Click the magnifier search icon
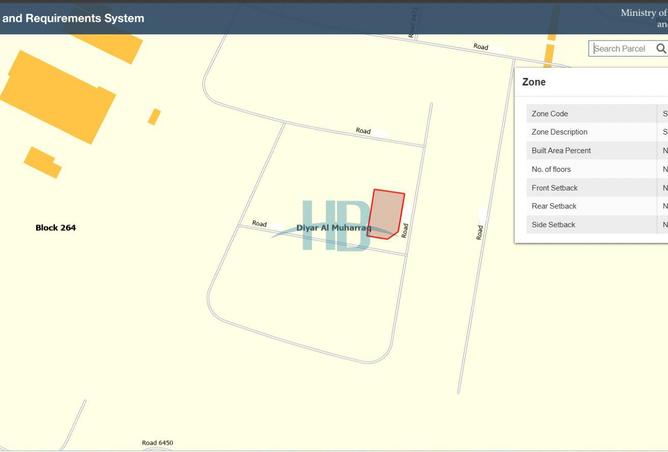Screen dimensions: 668x452 (661, 48)
